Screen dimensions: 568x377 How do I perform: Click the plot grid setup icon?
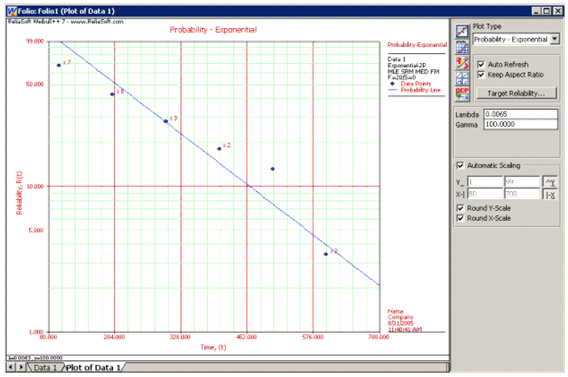(x=462, y=47)
